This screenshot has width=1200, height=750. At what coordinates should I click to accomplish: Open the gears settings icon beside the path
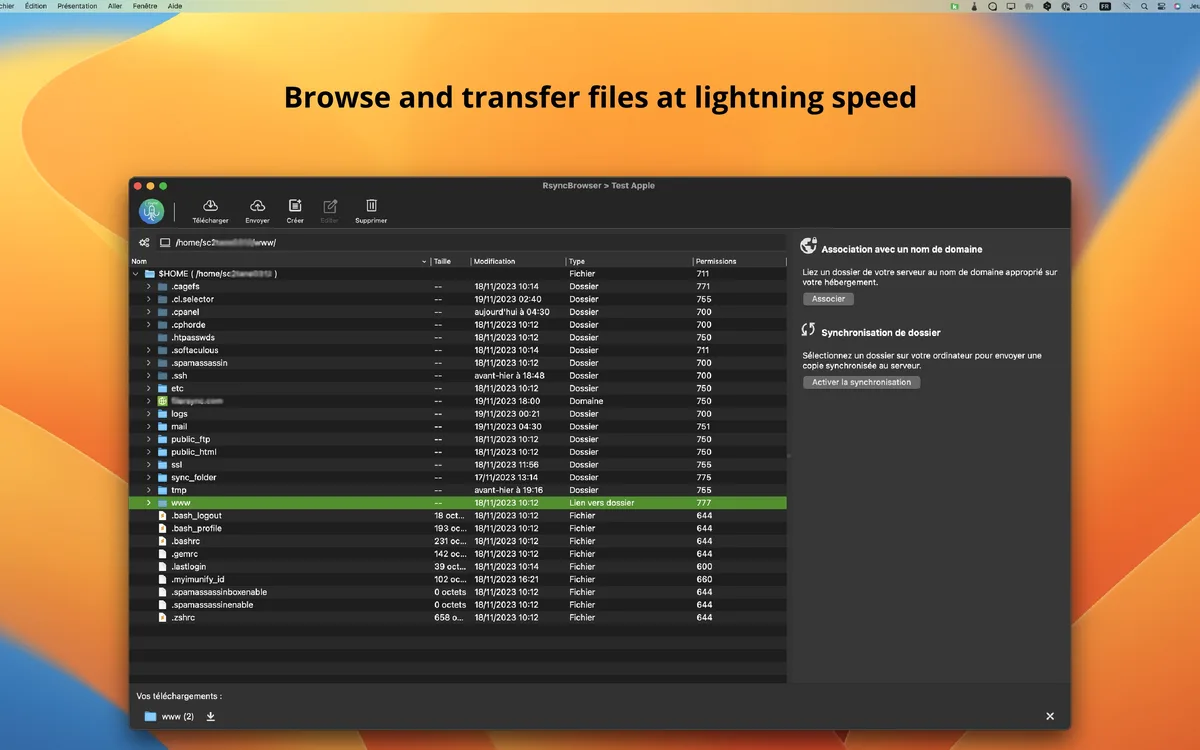[143, 242]
